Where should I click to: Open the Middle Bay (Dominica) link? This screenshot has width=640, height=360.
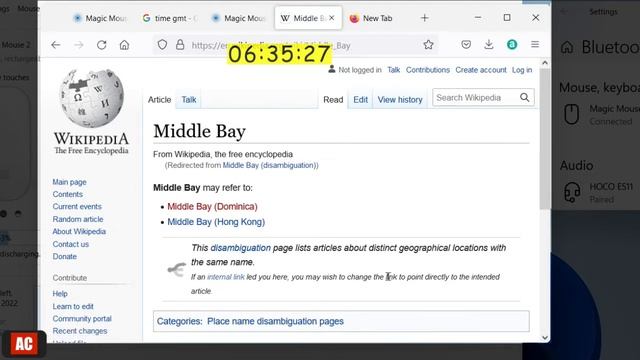(212, 207)
